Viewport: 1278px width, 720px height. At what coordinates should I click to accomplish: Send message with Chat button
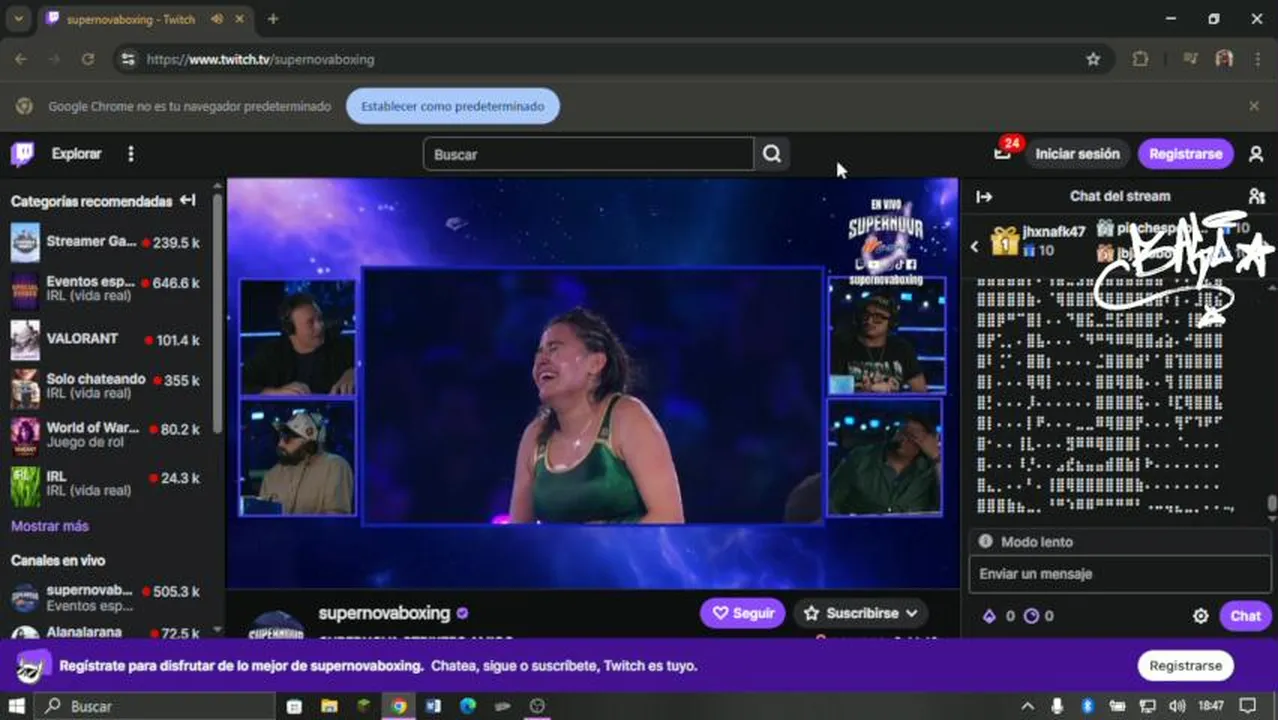[1245, 616]
